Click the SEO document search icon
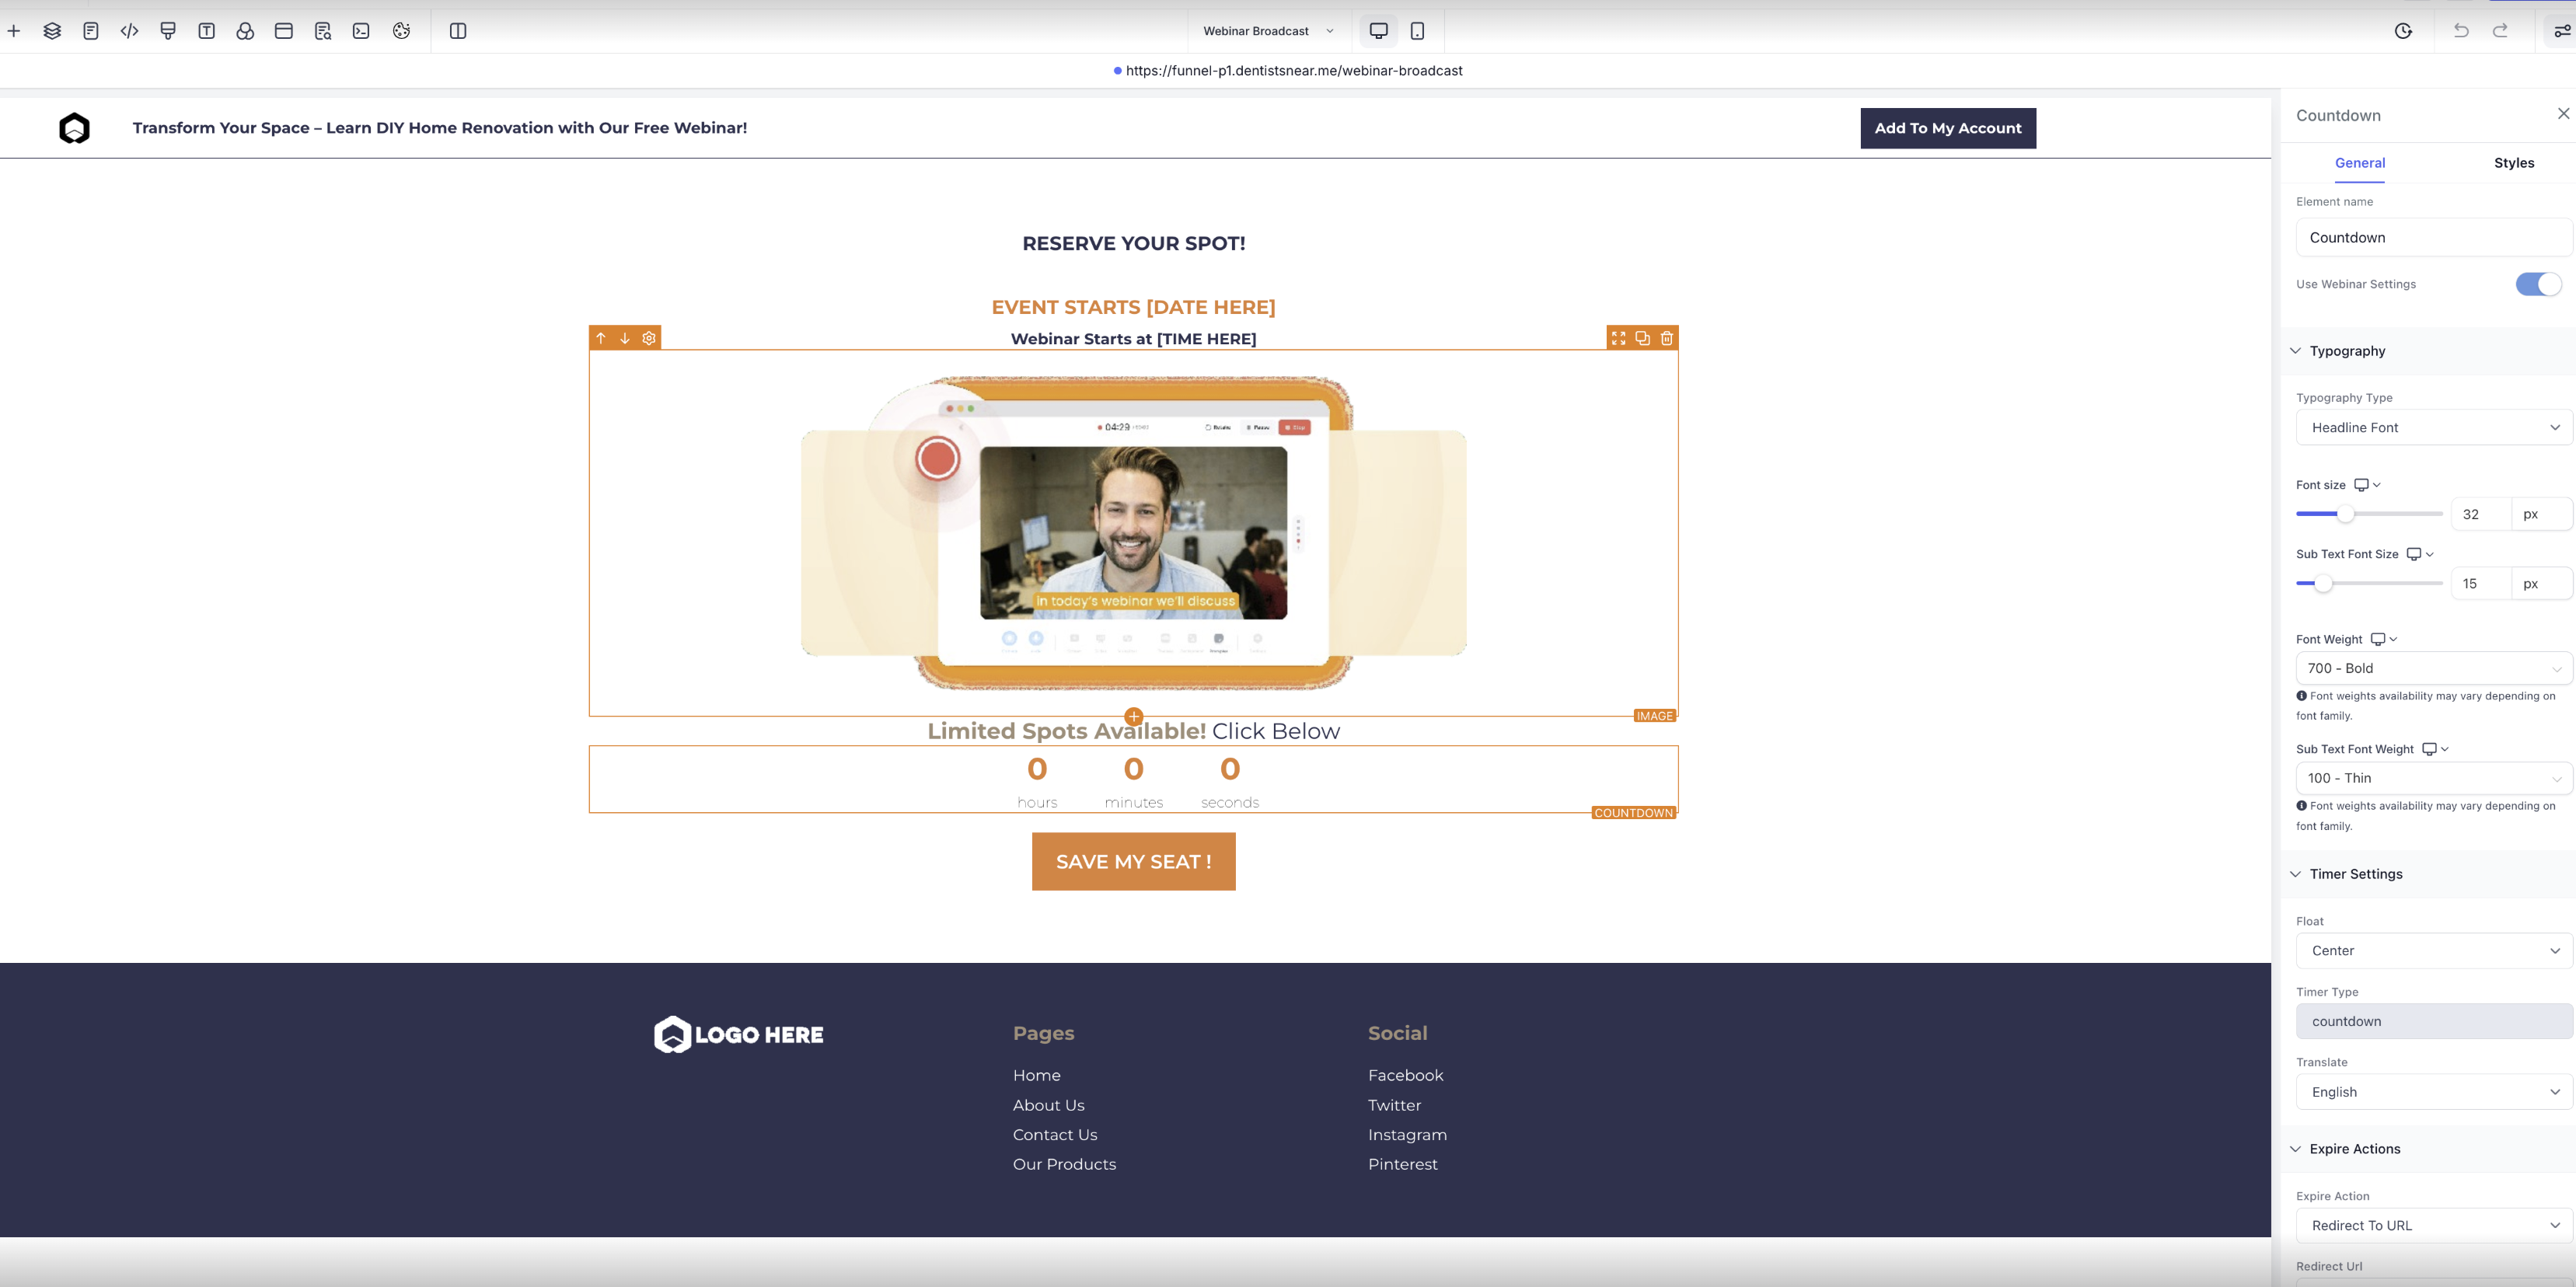Image resolution: width=2576 pixels, height=1287 pixels. point(322,31)
